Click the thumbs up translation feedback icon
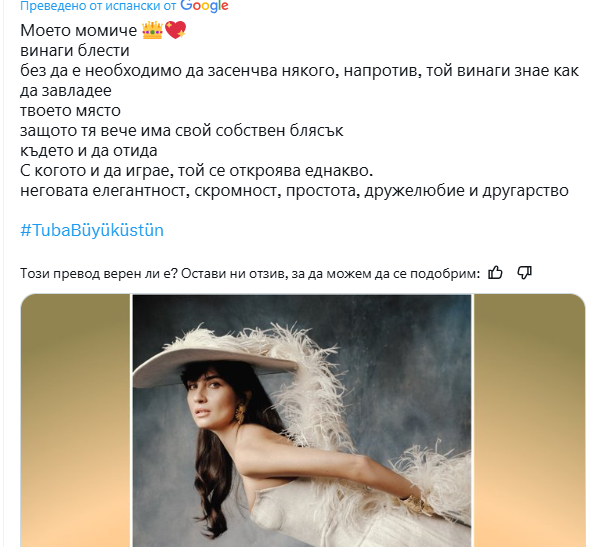 pos(495,273)
